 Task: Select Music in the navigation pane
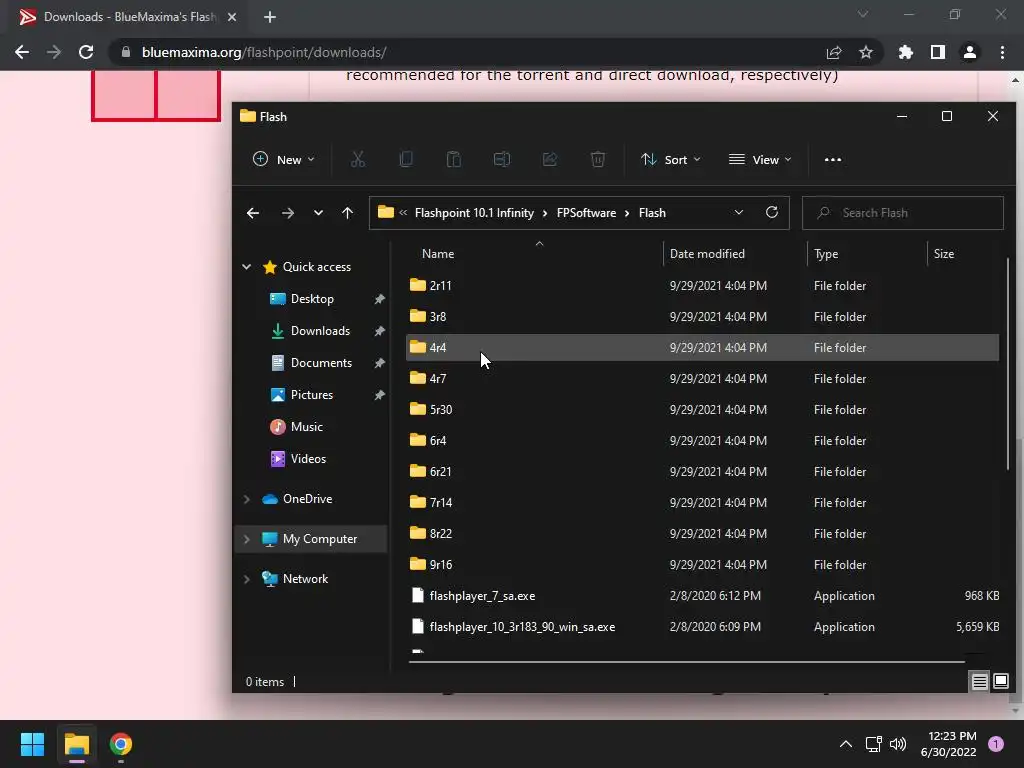point(306,426)
